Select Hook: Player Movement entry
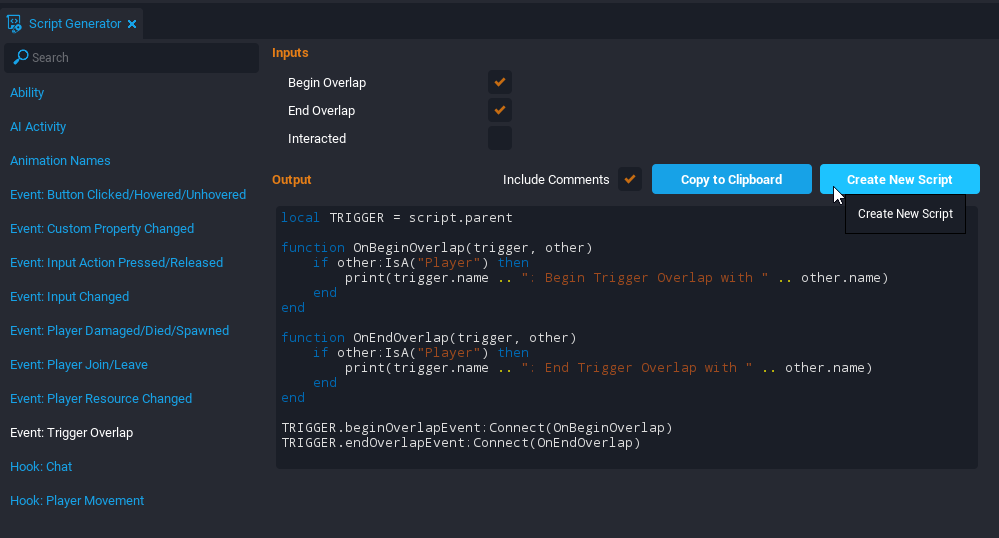The height and width of the screenshot is (538, 999). point(77,501)
